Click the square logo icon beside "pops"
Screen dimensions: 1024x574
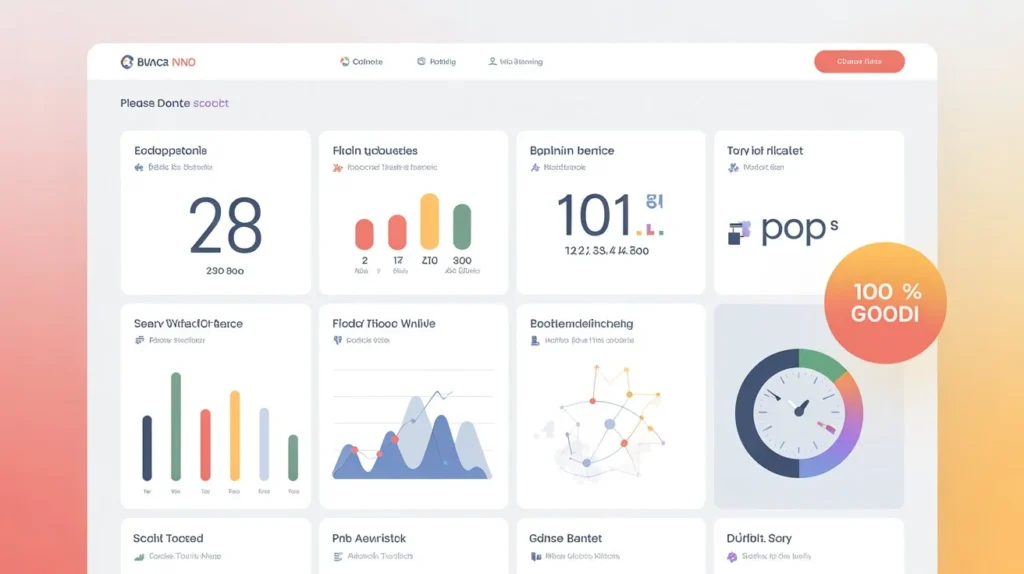click(x=738, y=232)
